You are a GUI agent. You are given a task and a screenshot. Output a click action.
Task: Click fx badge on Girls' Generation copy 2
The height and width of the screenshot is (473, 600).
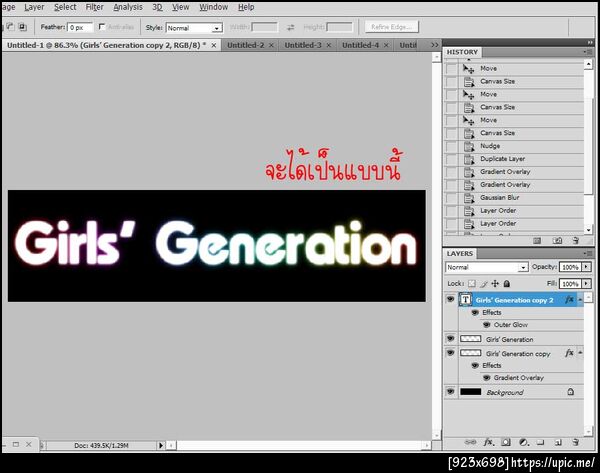coord(570,300)
